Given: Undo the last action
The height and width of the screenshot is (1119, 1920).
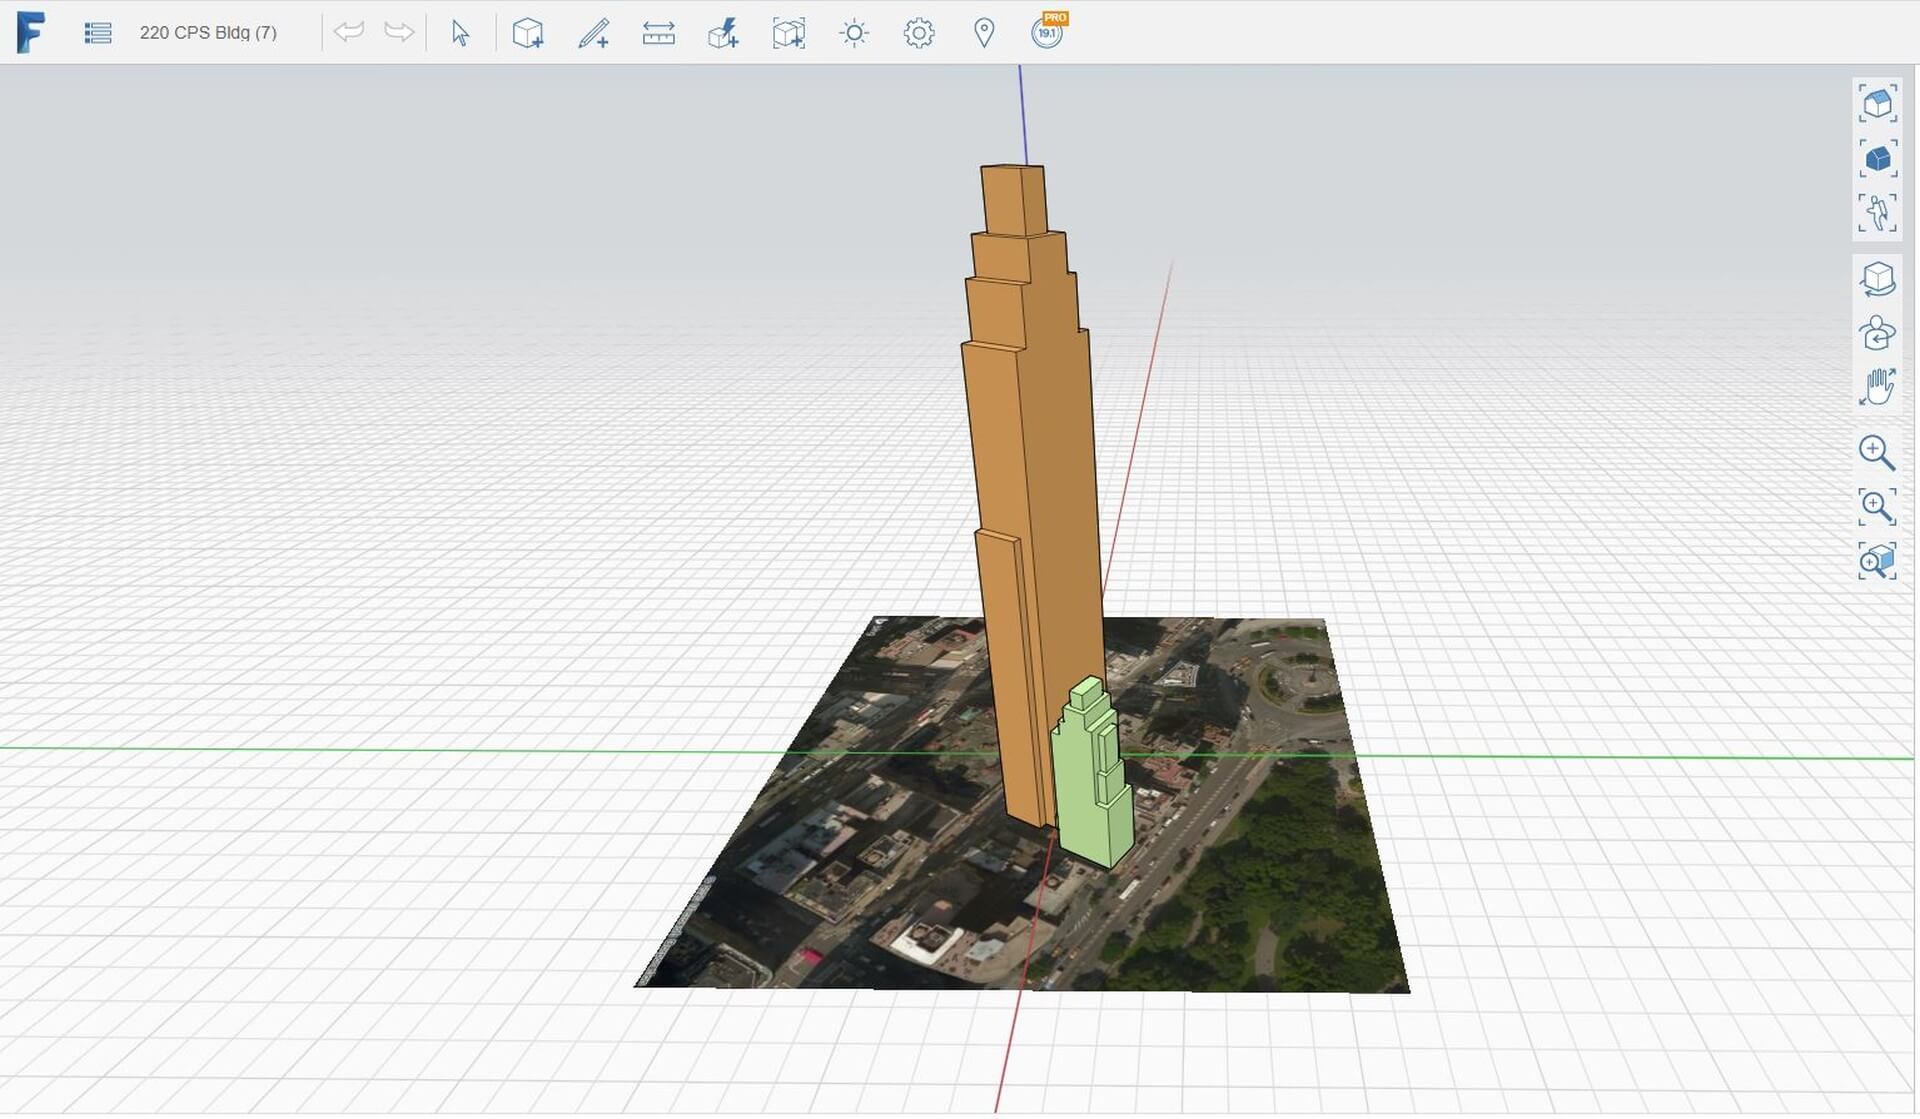Looking at the screenshot, I should [x=349, y=32].
